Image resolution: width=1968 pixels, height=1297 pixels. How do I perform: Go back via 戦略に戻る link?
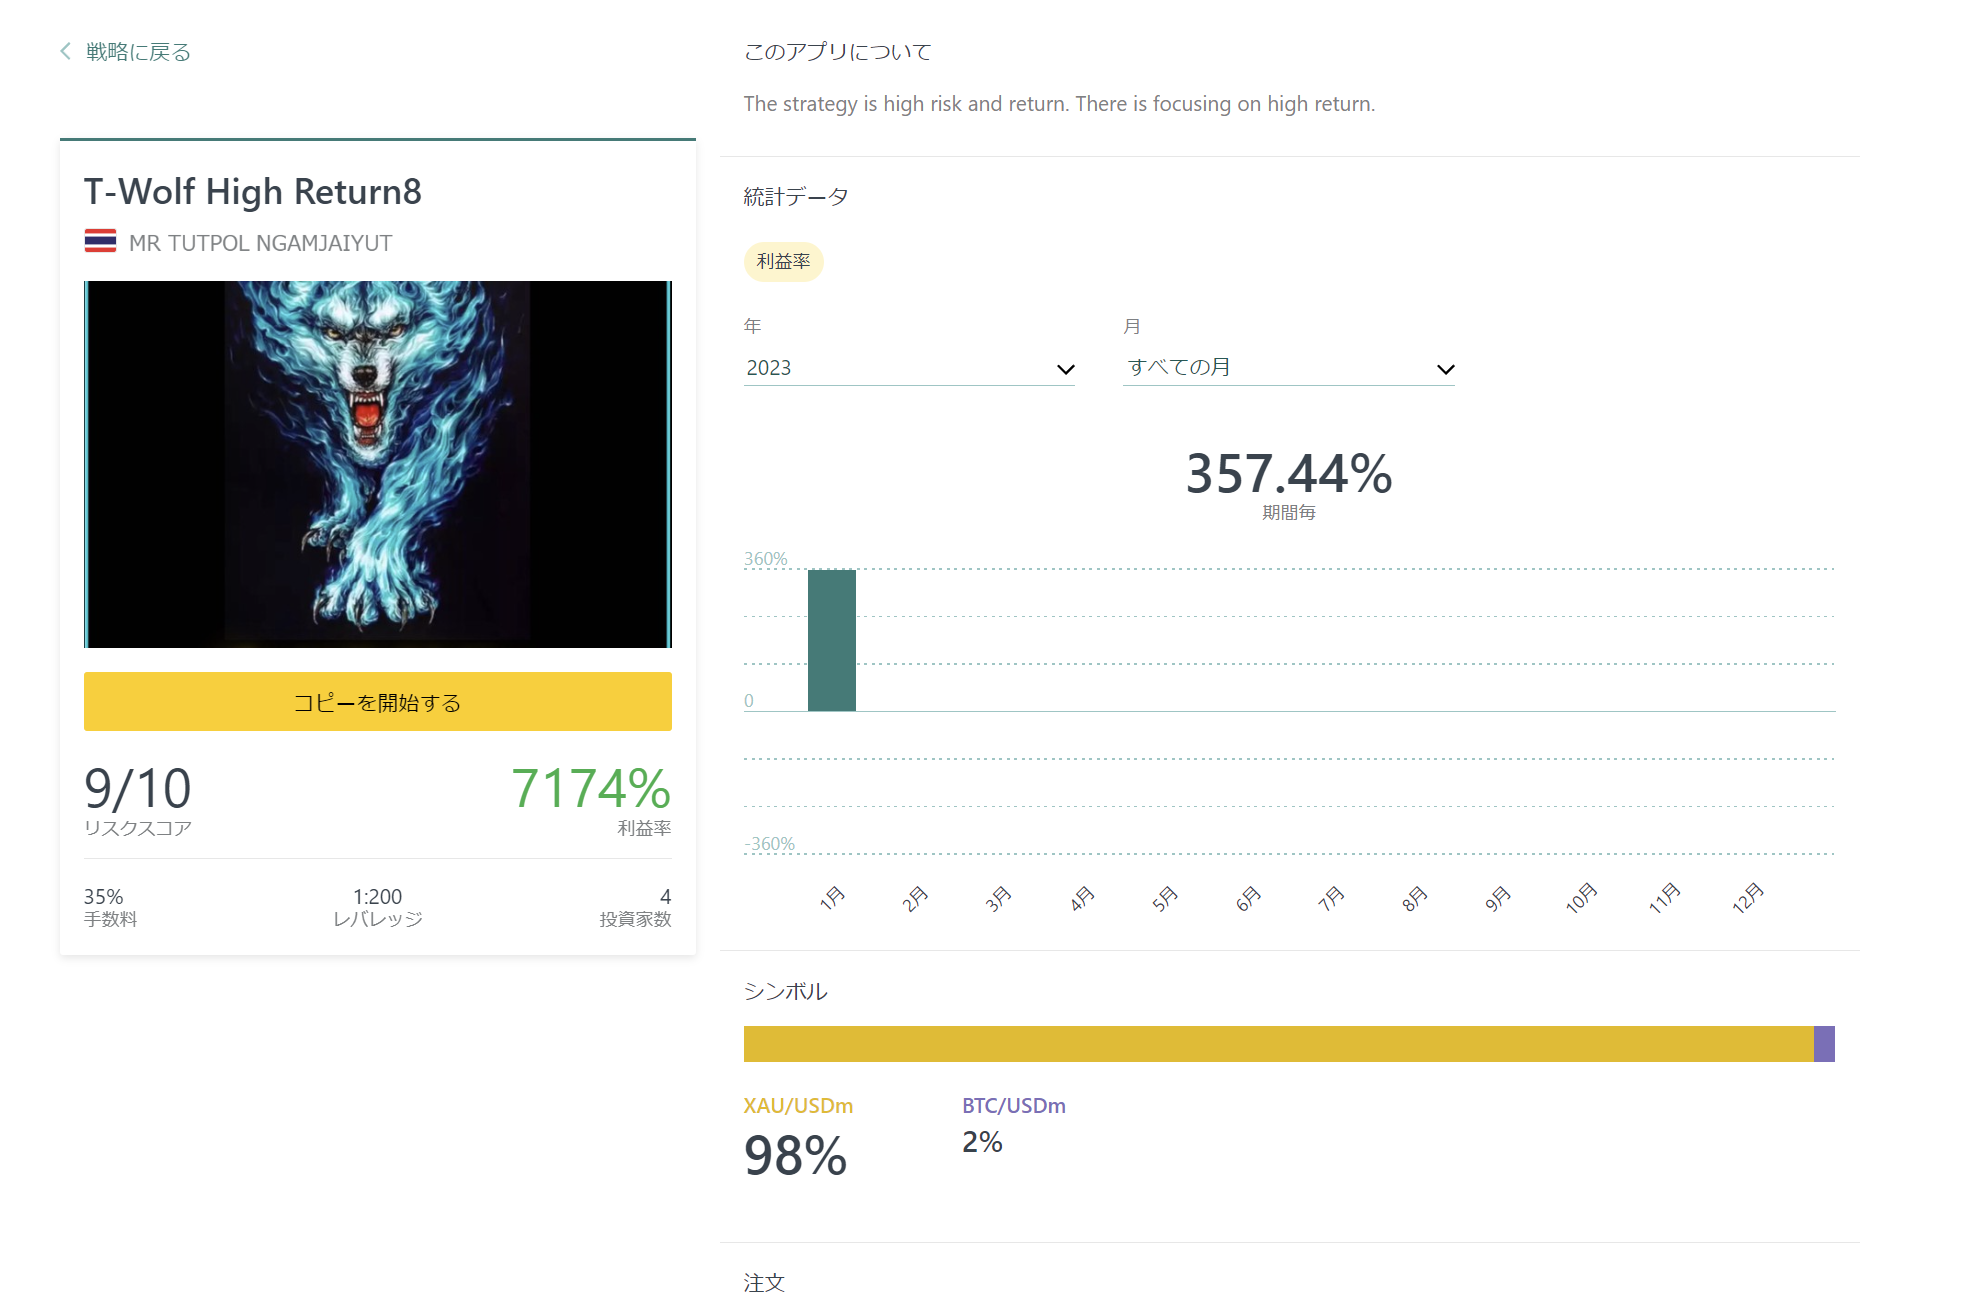pyautogui.click(x=138, y=52)
